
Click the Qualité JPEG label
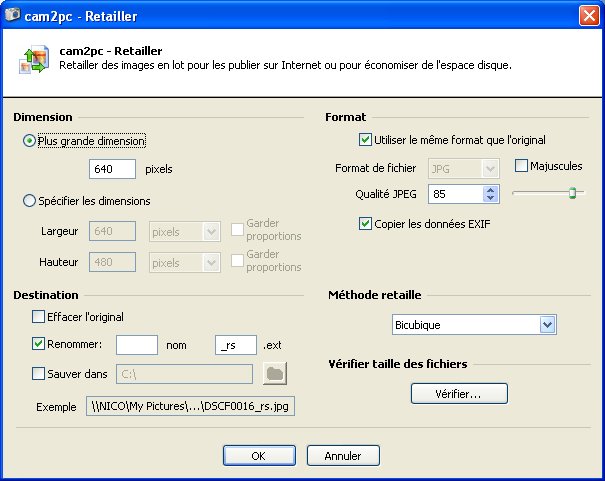tap(386, 194)
